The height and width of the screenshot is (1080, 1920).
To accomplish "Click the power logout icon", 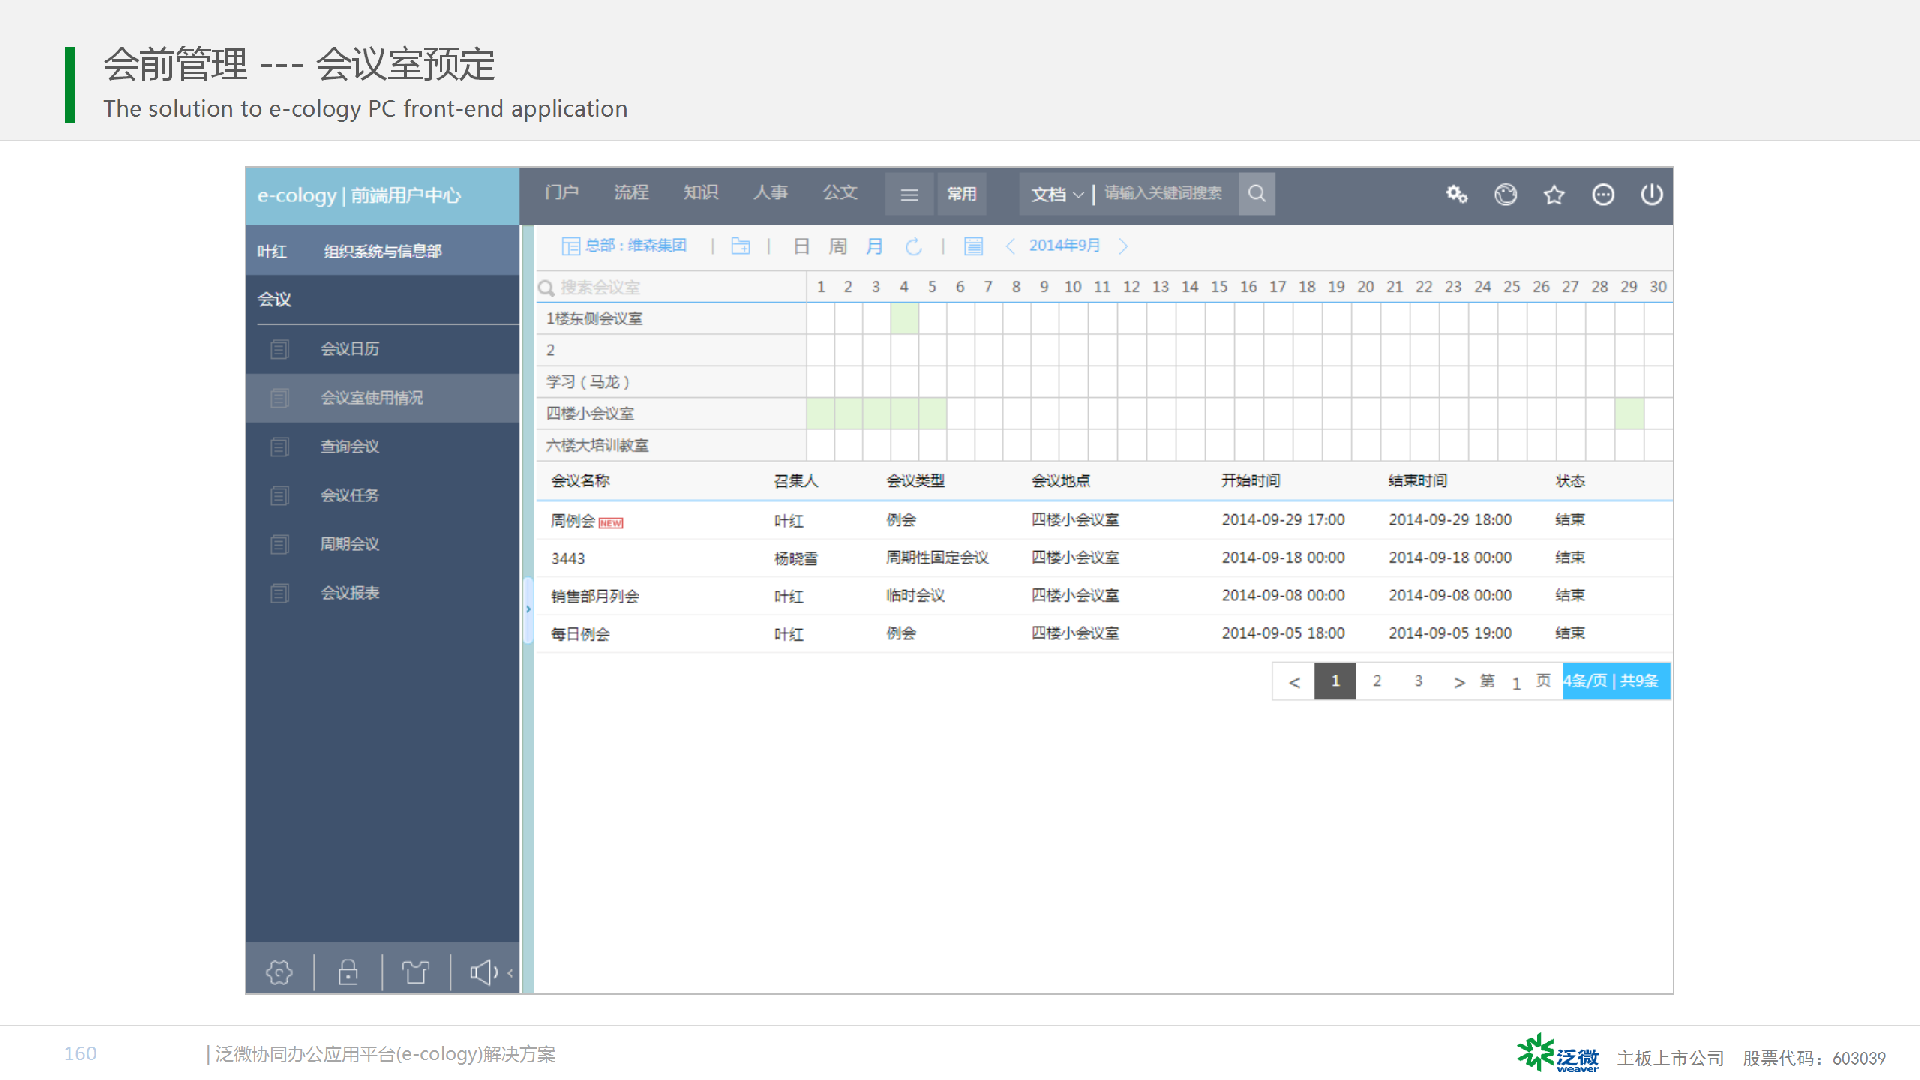I will [1652, 194].
